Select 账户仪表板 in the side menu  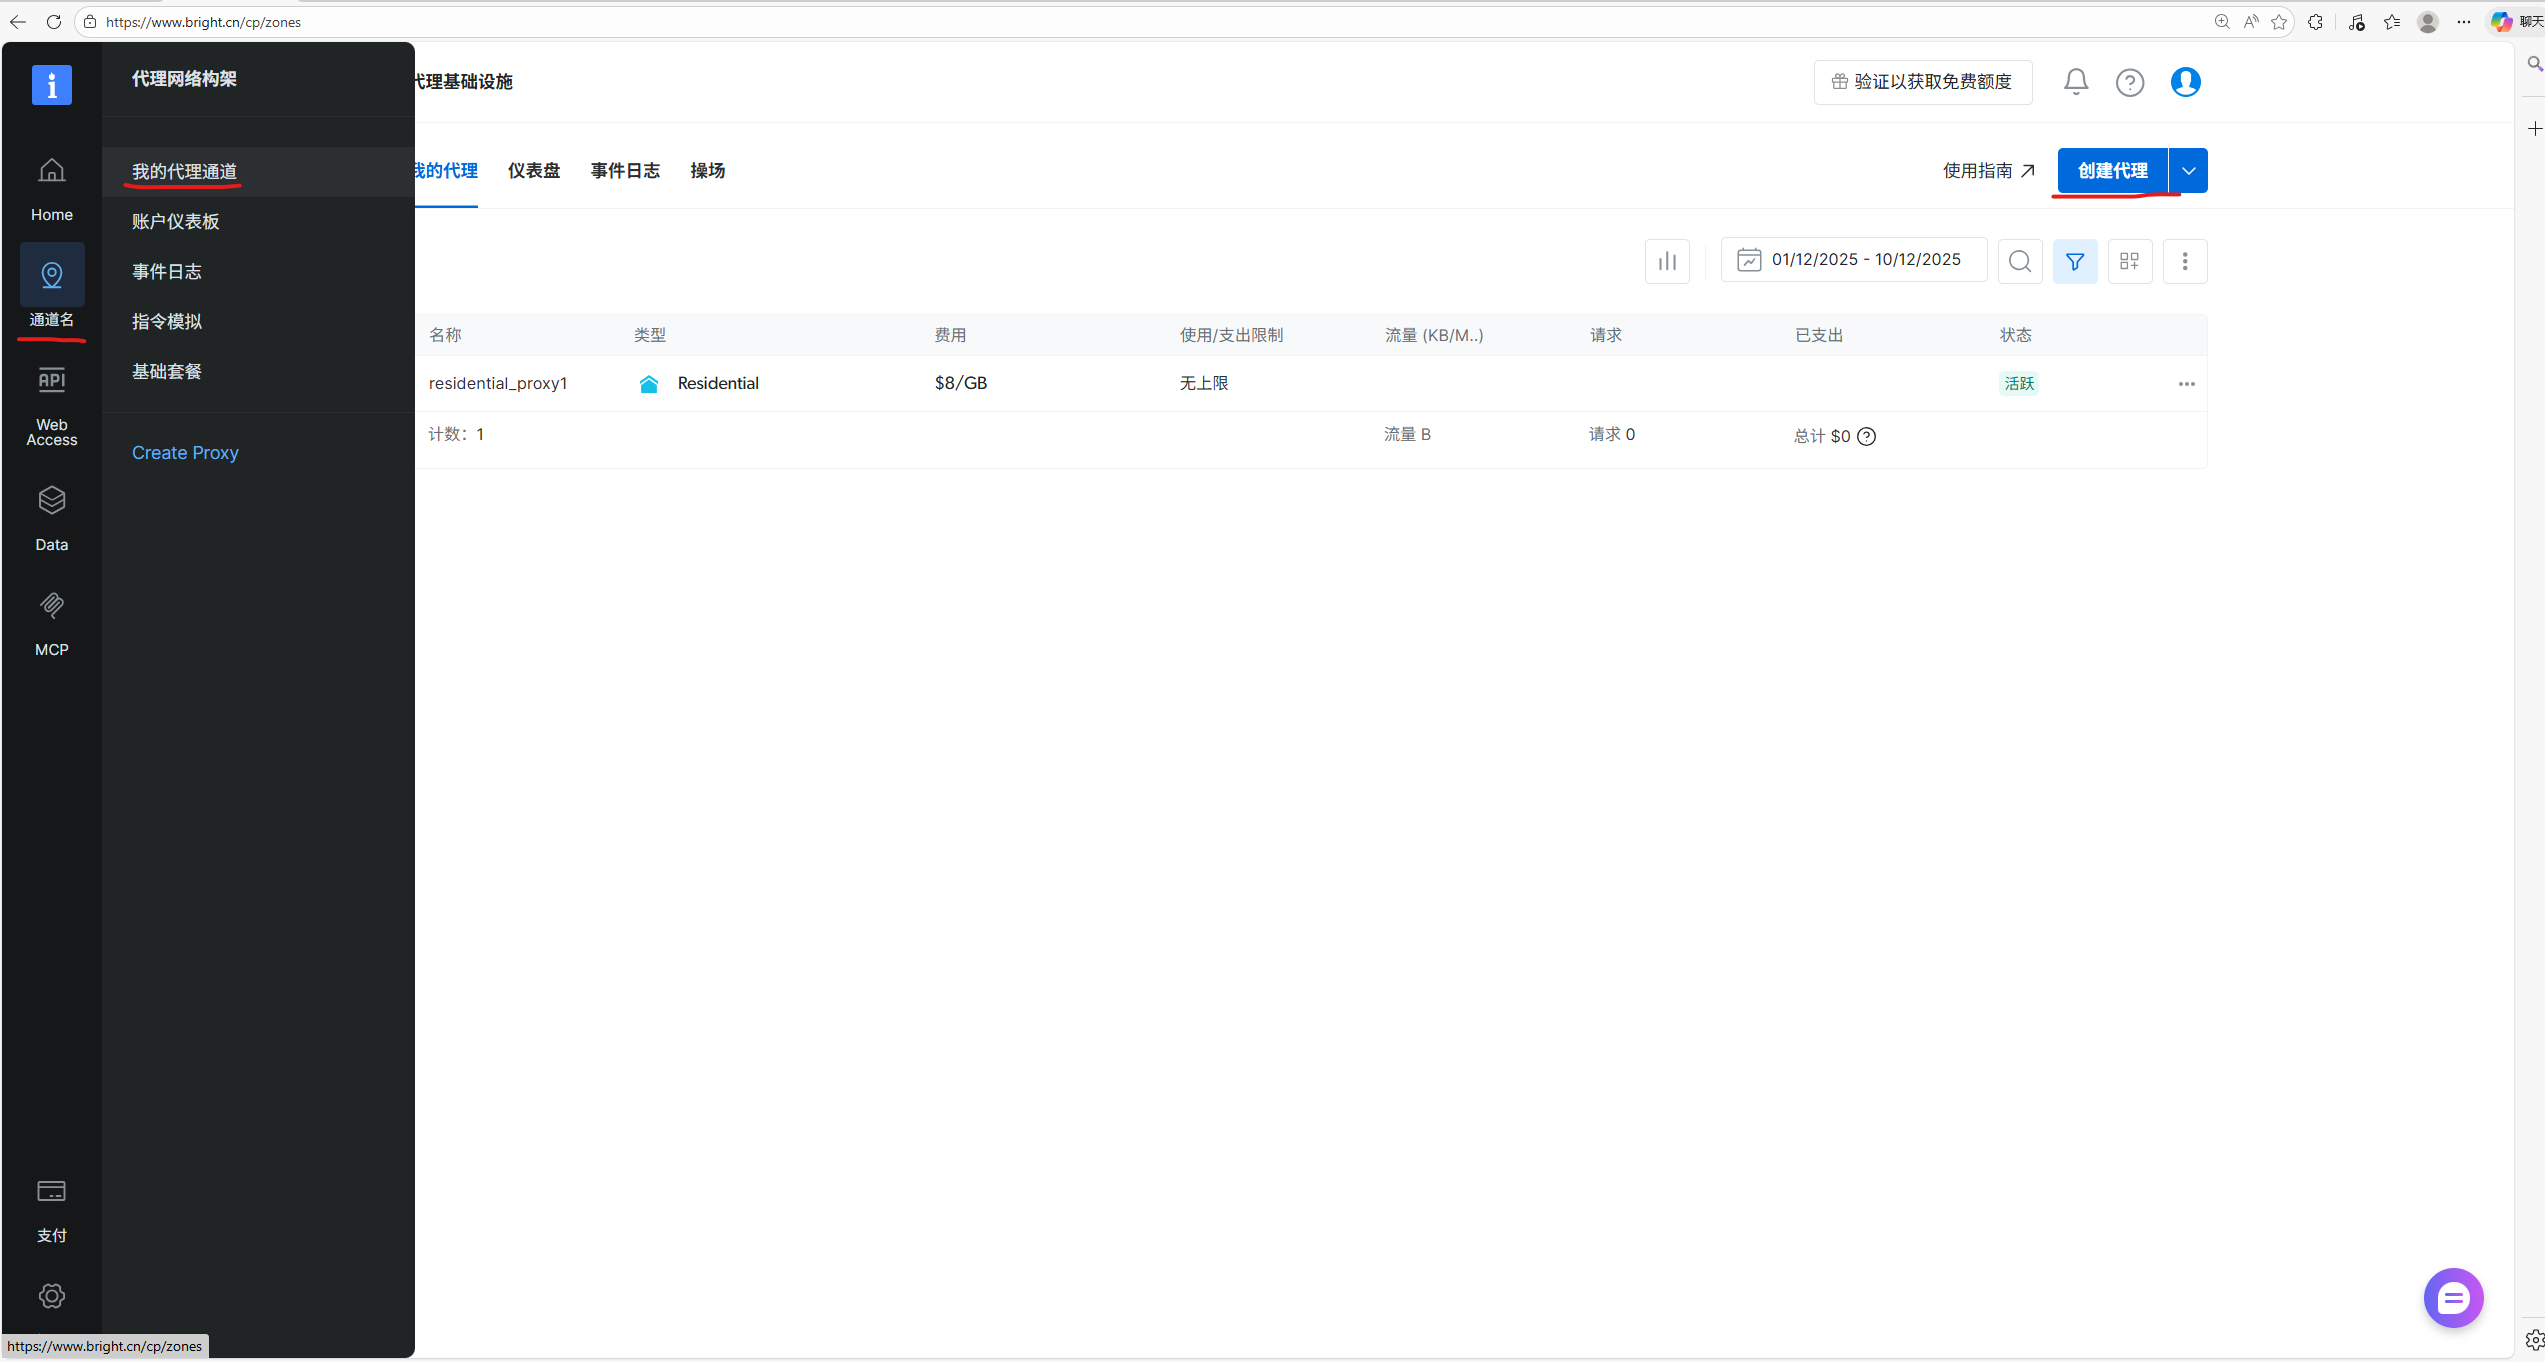pyautogui.click(x=175, y=222)
